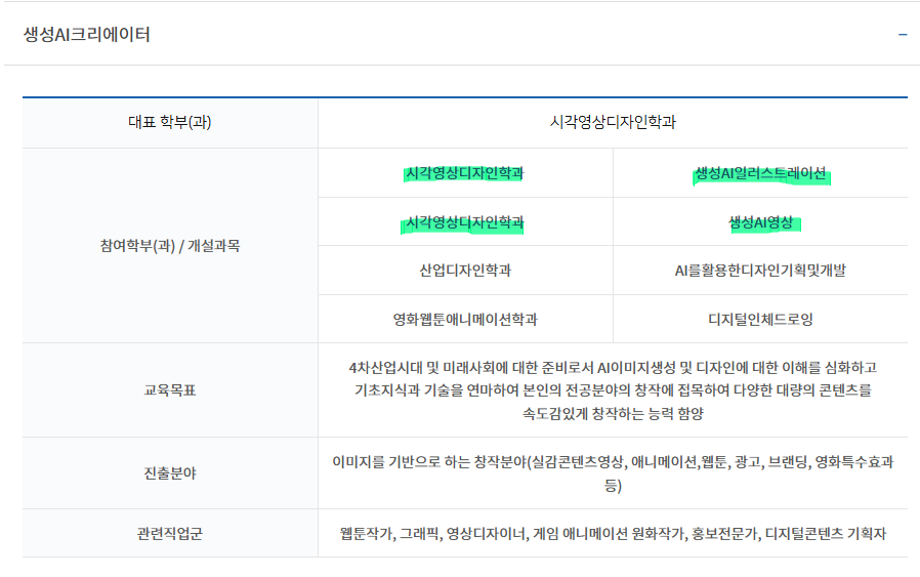This screenshot has height=577, width=920.
Task: Select the 대표 학부(과) row header
Action: point(170,123)
